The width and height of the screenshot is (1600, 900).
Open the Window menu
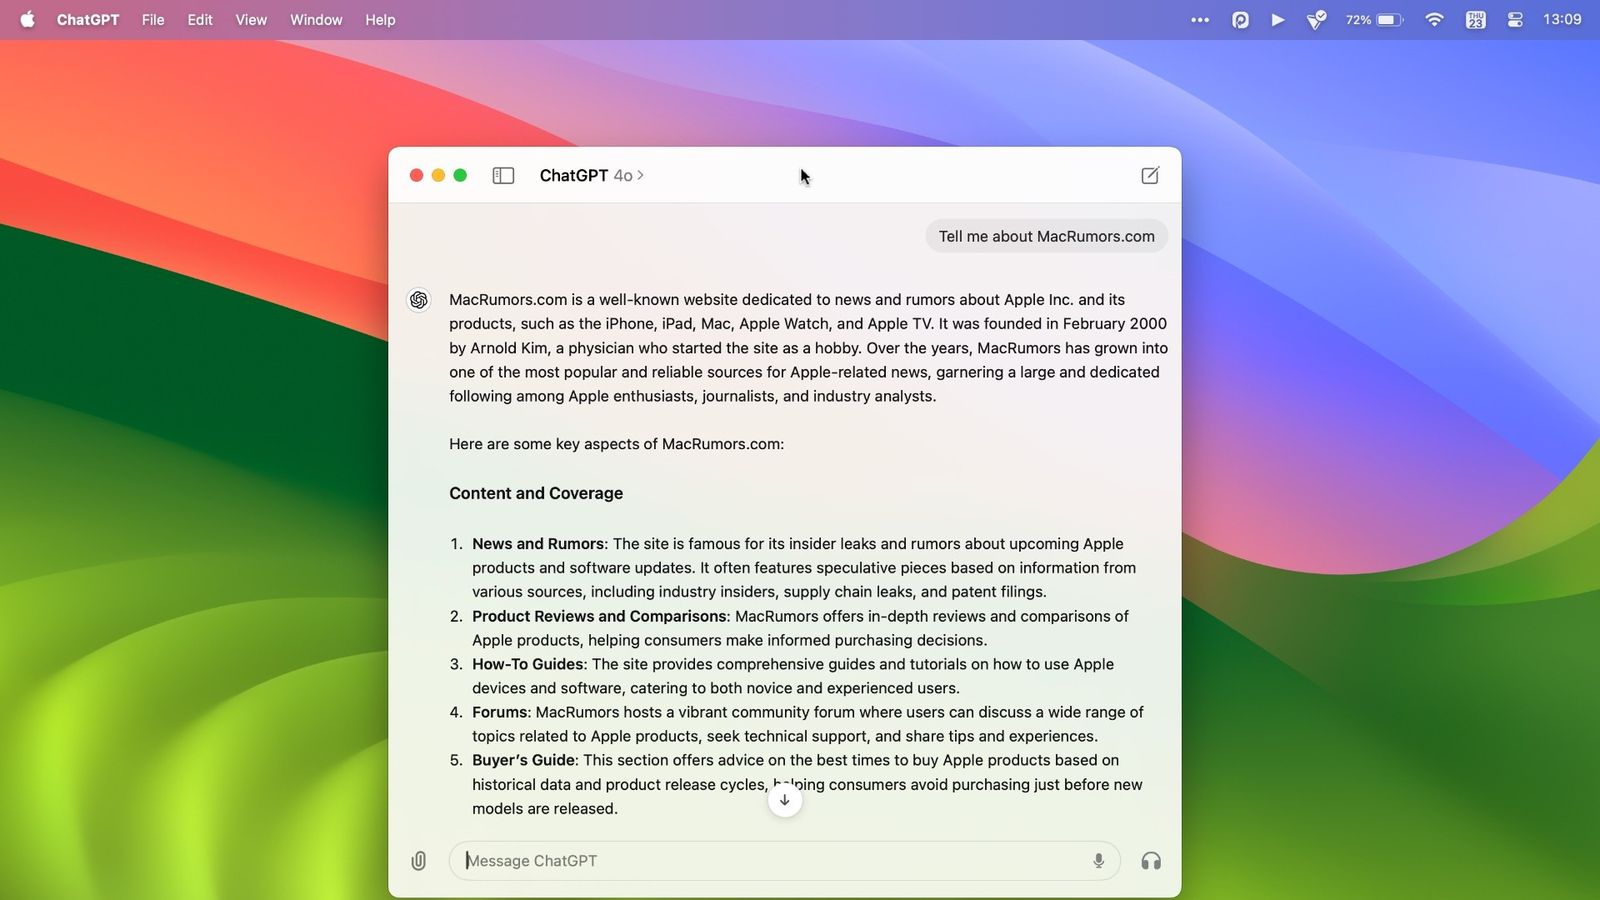(x=316, y=19)
